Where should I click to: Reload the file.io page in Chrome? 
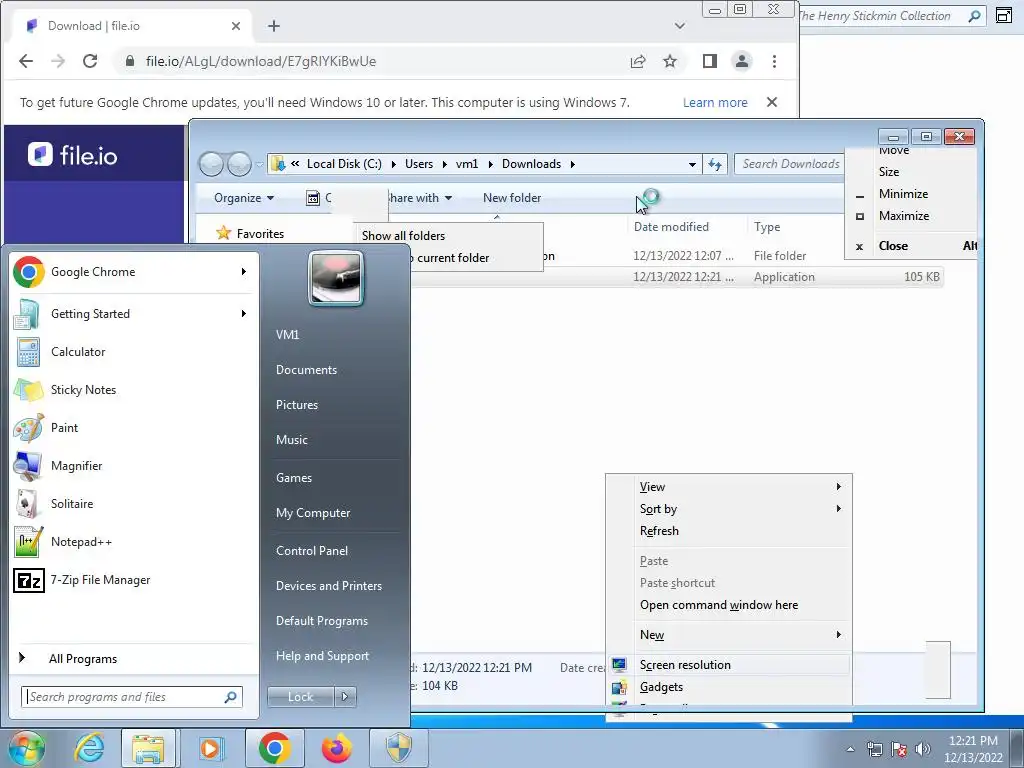click(90, 61)
